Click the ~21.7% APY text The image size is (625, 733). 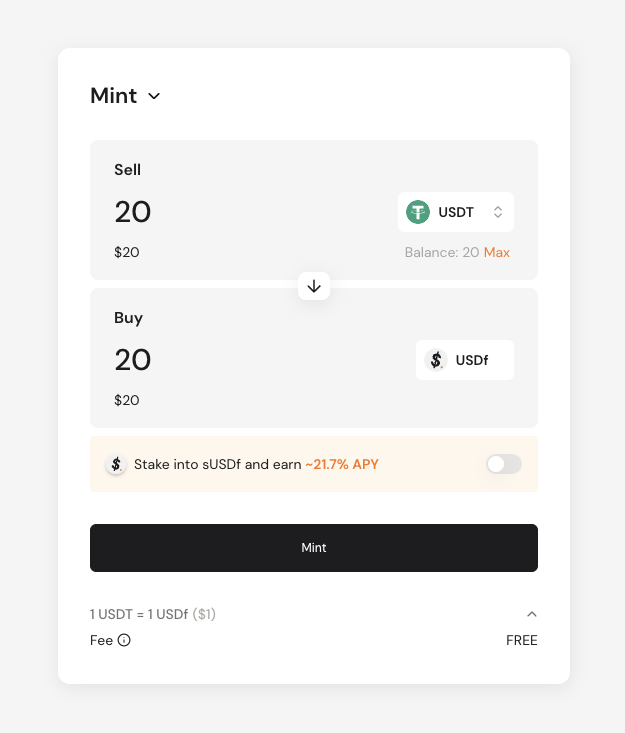click(342, 464)
